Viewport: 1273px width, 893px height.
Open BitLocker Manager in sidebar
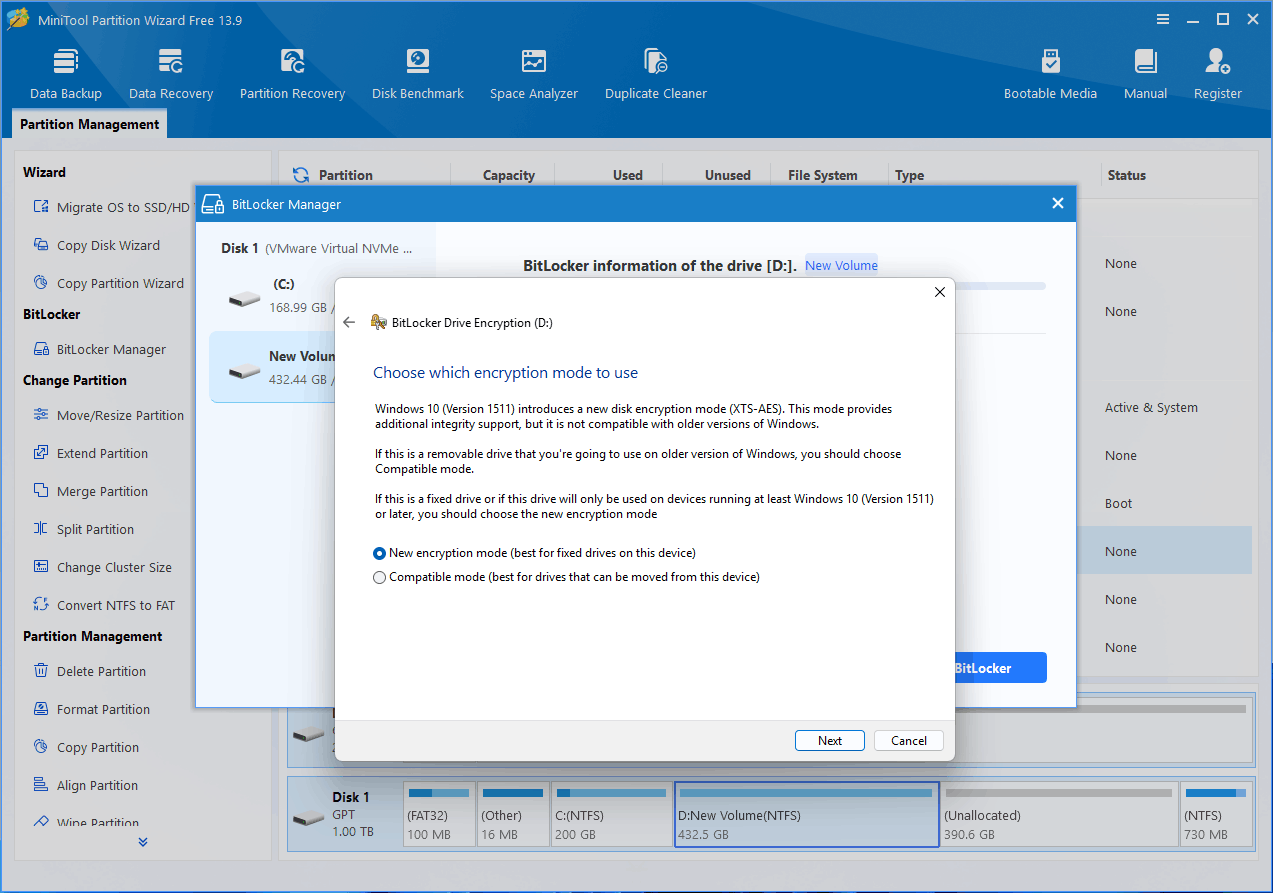99,349
